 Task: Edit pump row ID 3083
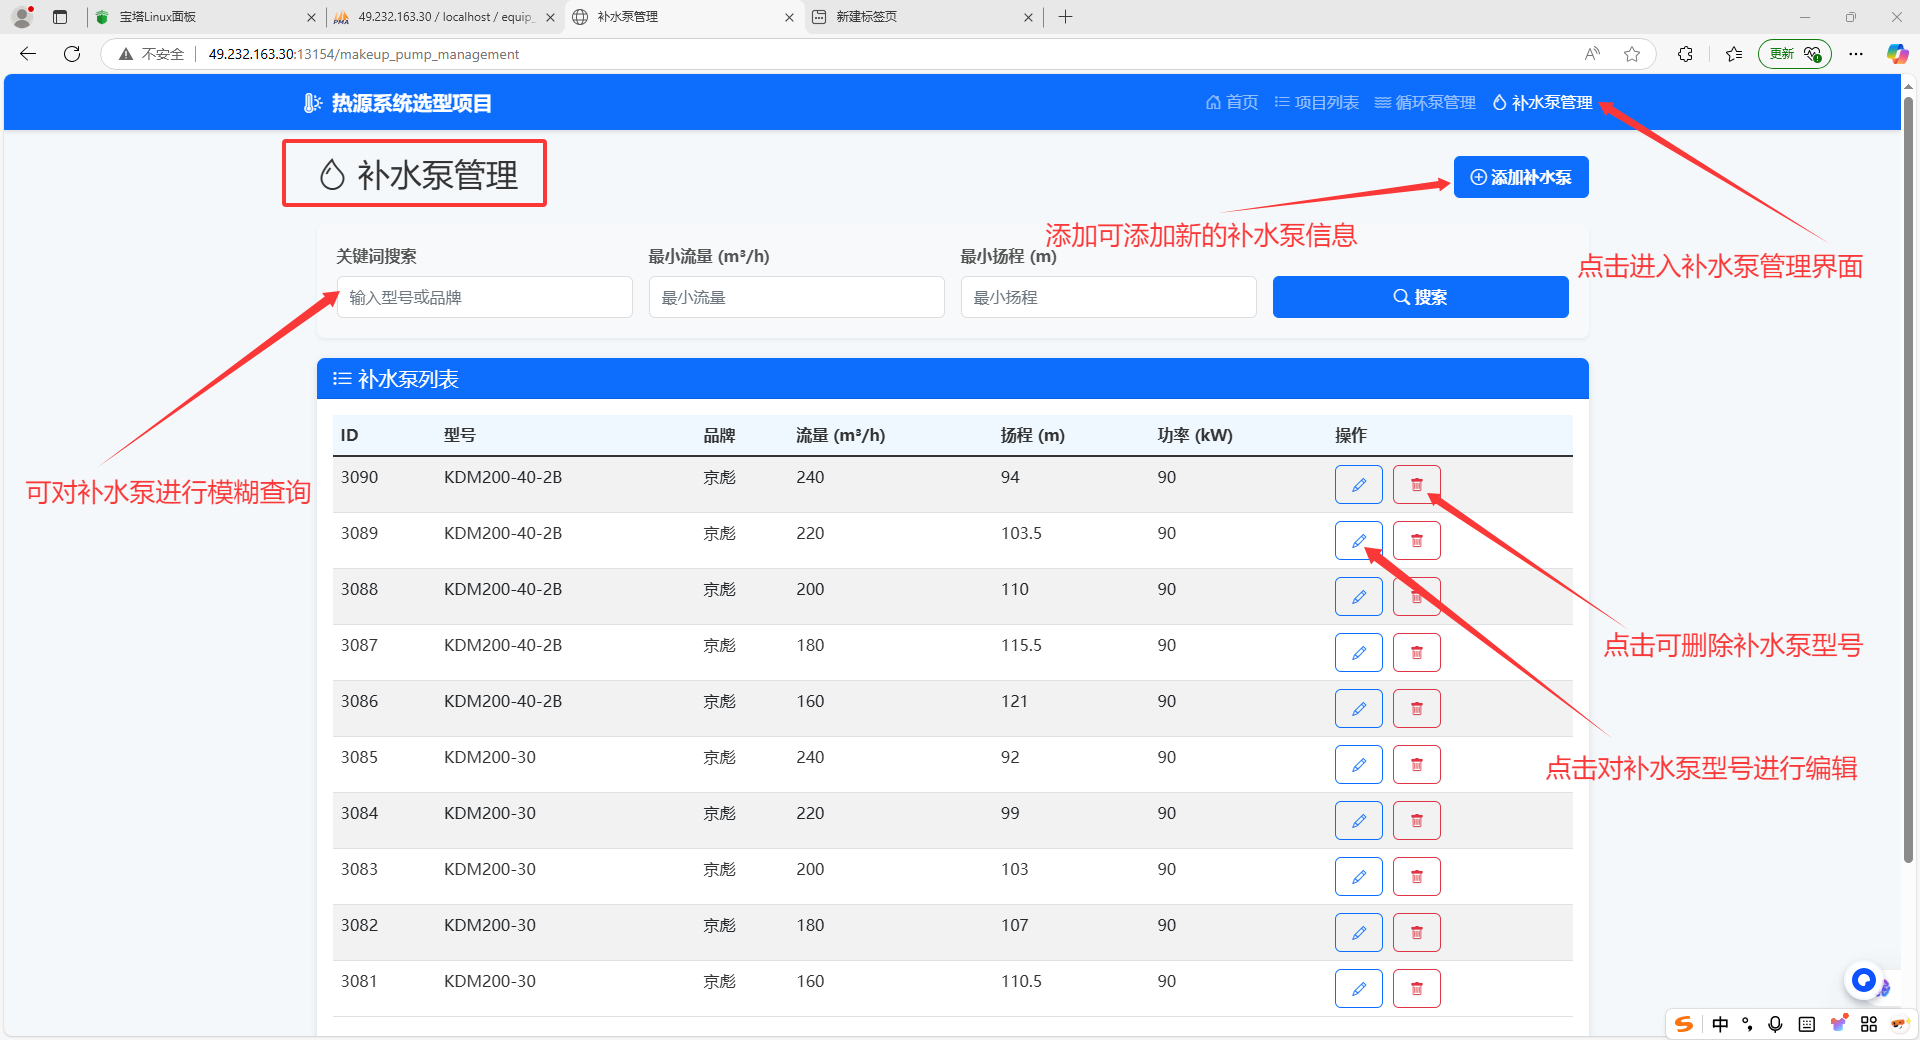pyautogui.click(x=1358, y=877)
